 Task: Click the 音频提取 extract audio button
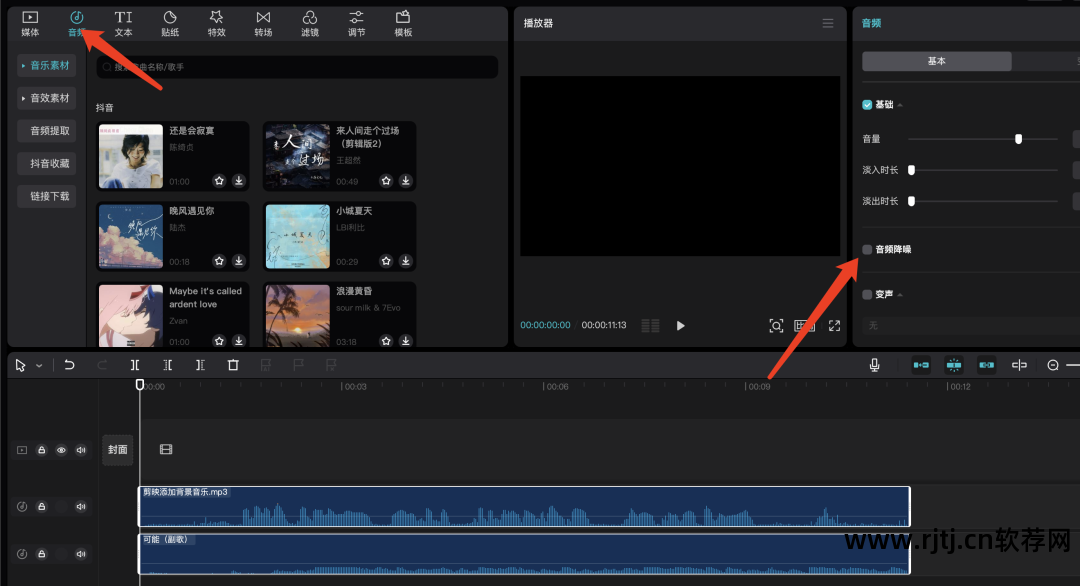pos(46,130)
